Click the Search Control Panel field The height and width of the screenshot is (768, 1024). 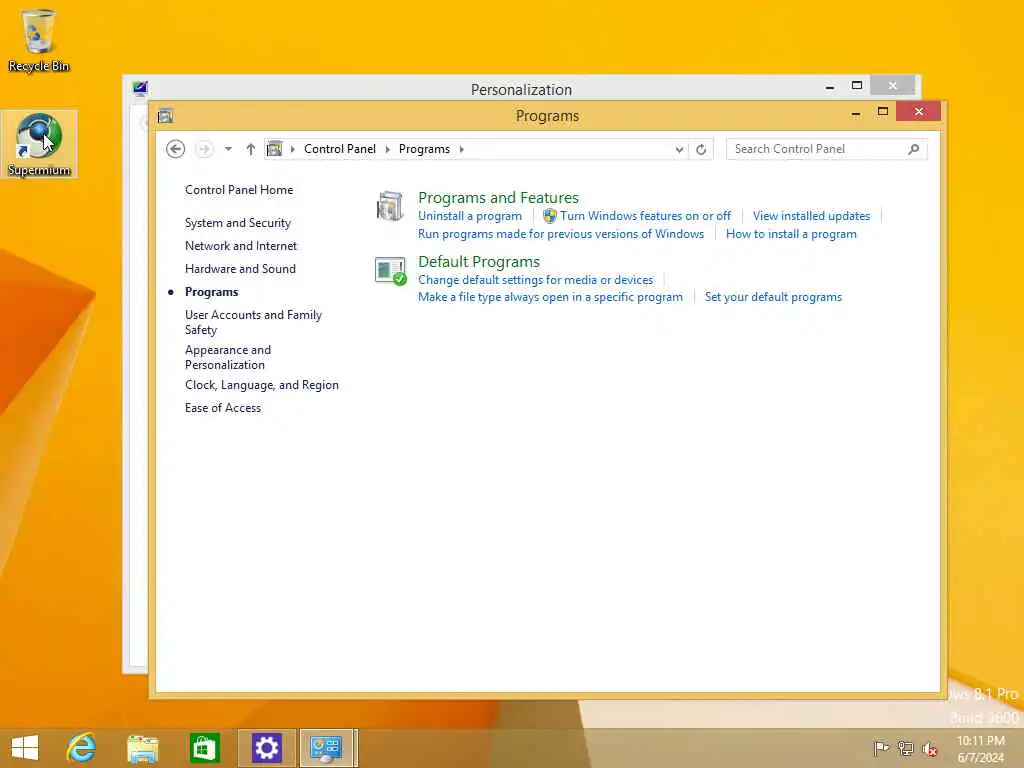826,149
